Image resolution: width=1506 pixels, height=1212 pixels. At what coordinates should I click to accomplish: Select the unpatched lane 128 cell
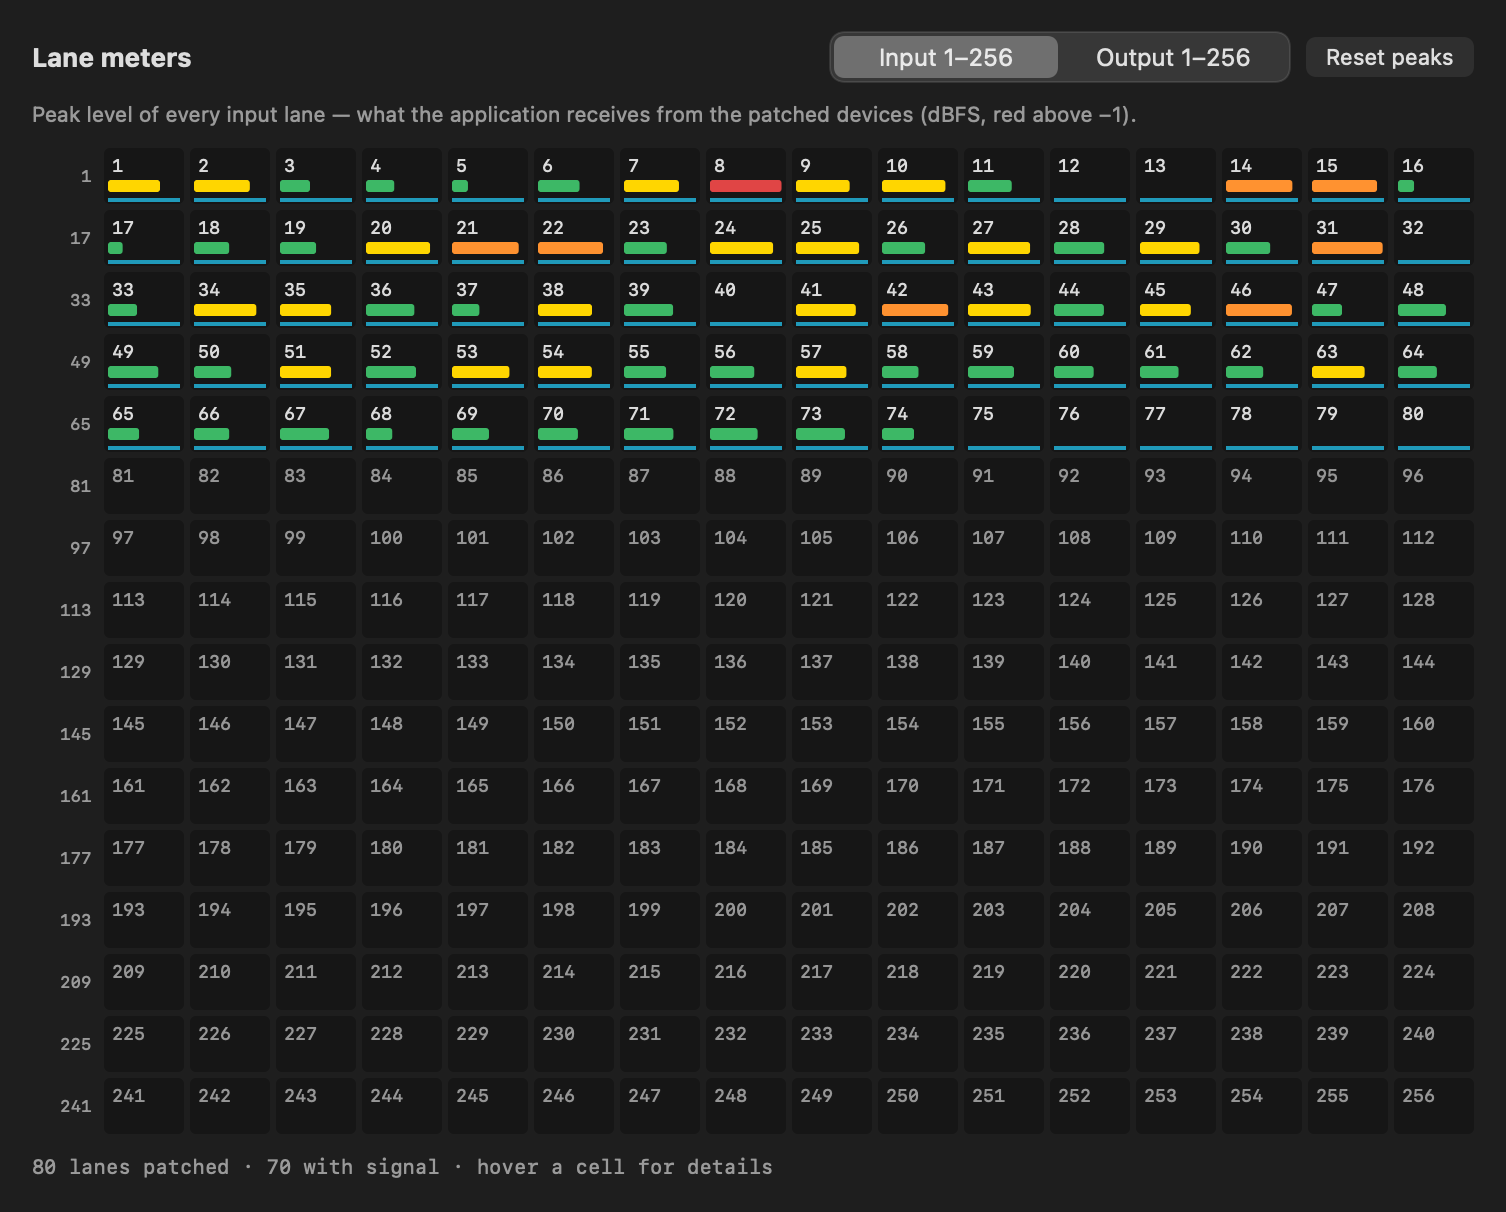pyautogui.click(x=1434, y=611)
